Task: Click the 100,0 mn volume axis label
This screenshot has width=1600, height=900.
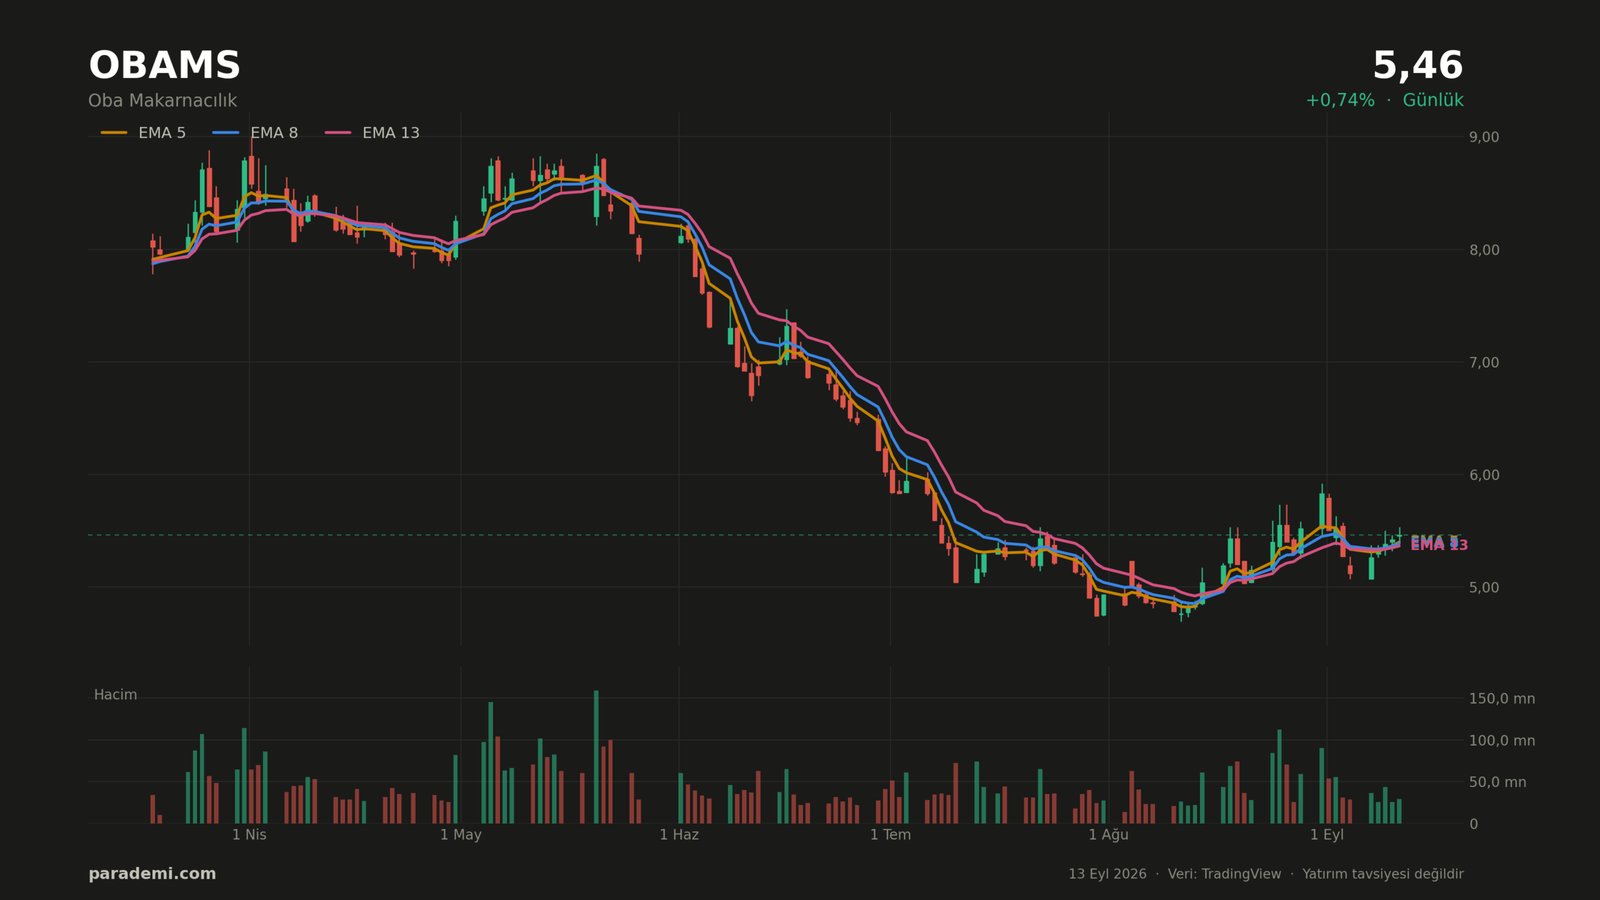Action: coord(1502,741)
